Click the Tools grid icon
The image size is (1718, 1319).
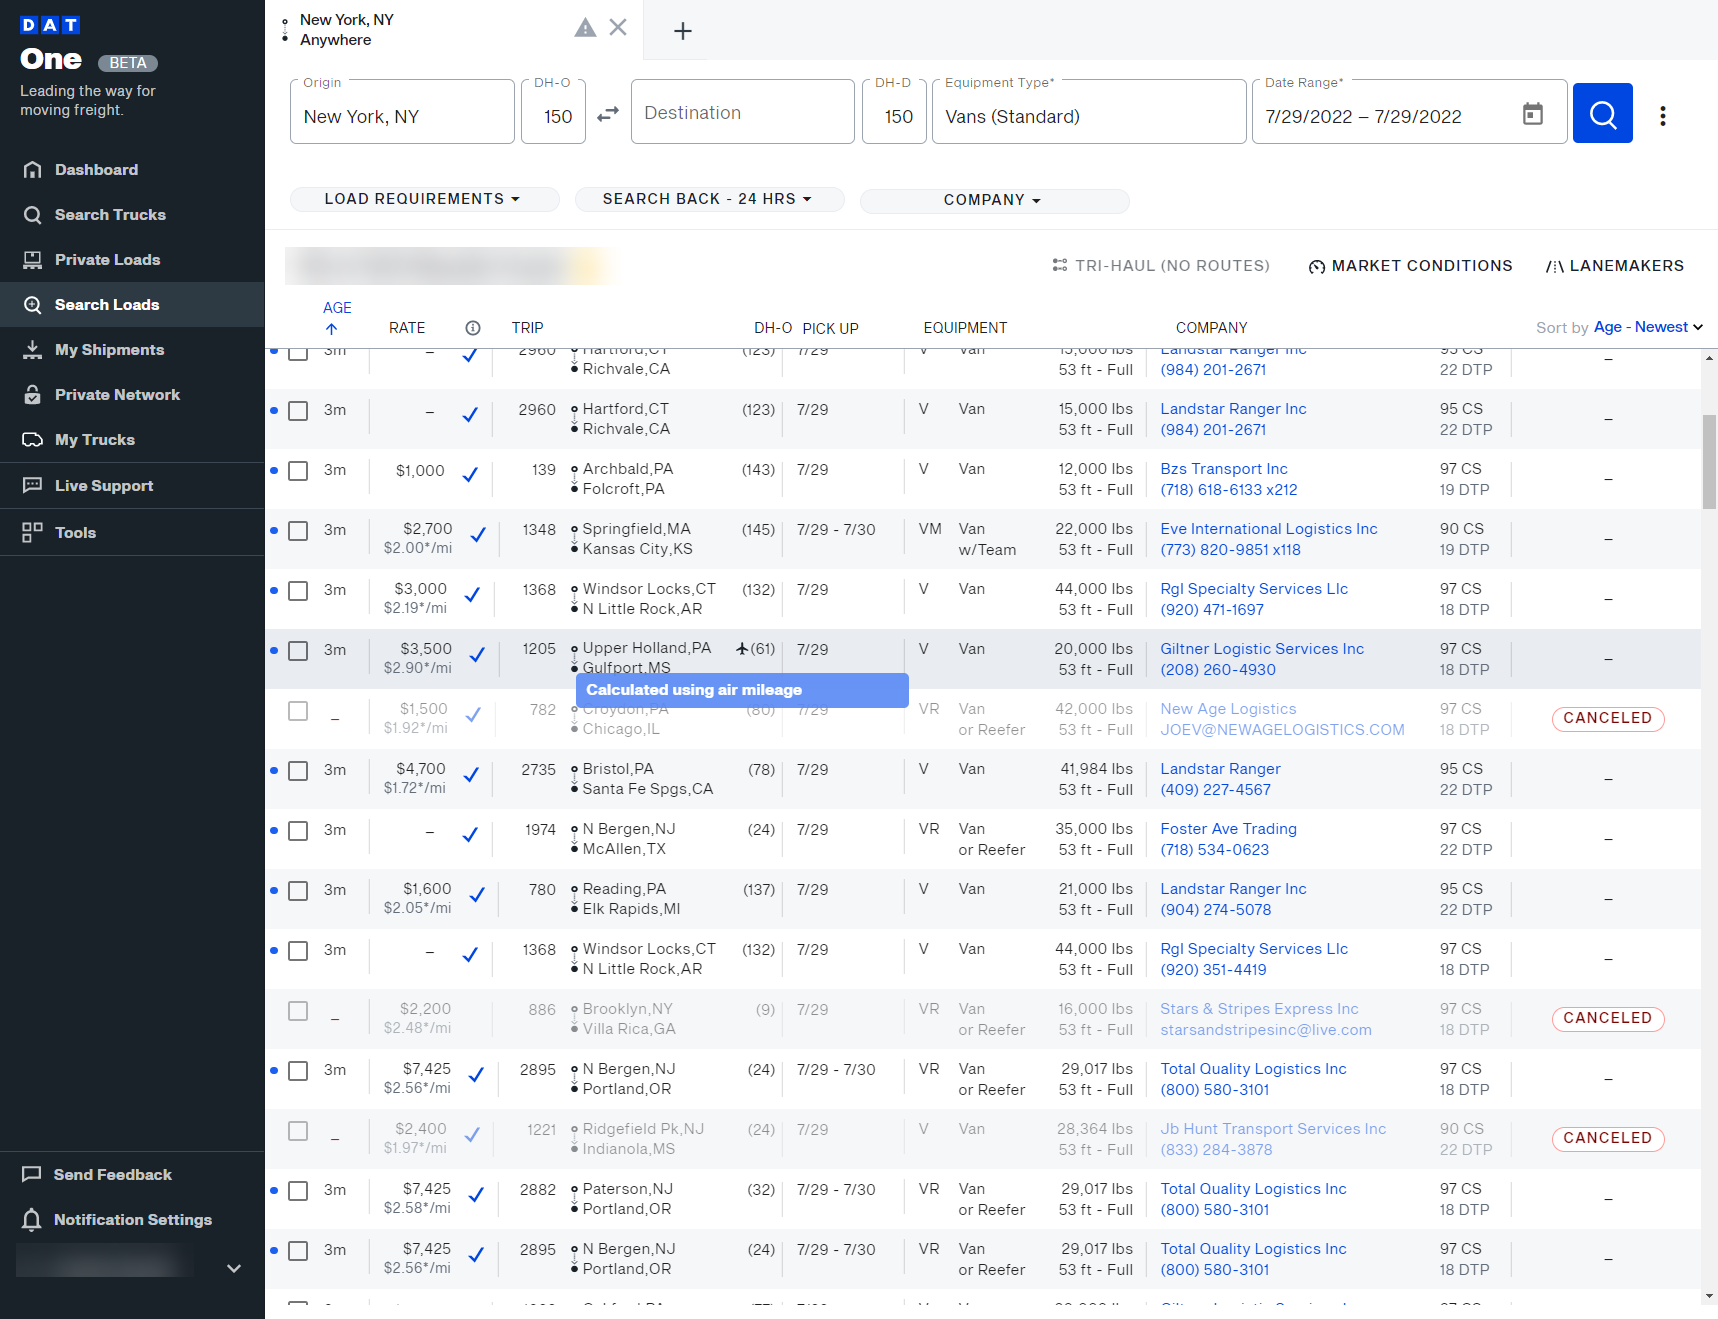point(33,532)
